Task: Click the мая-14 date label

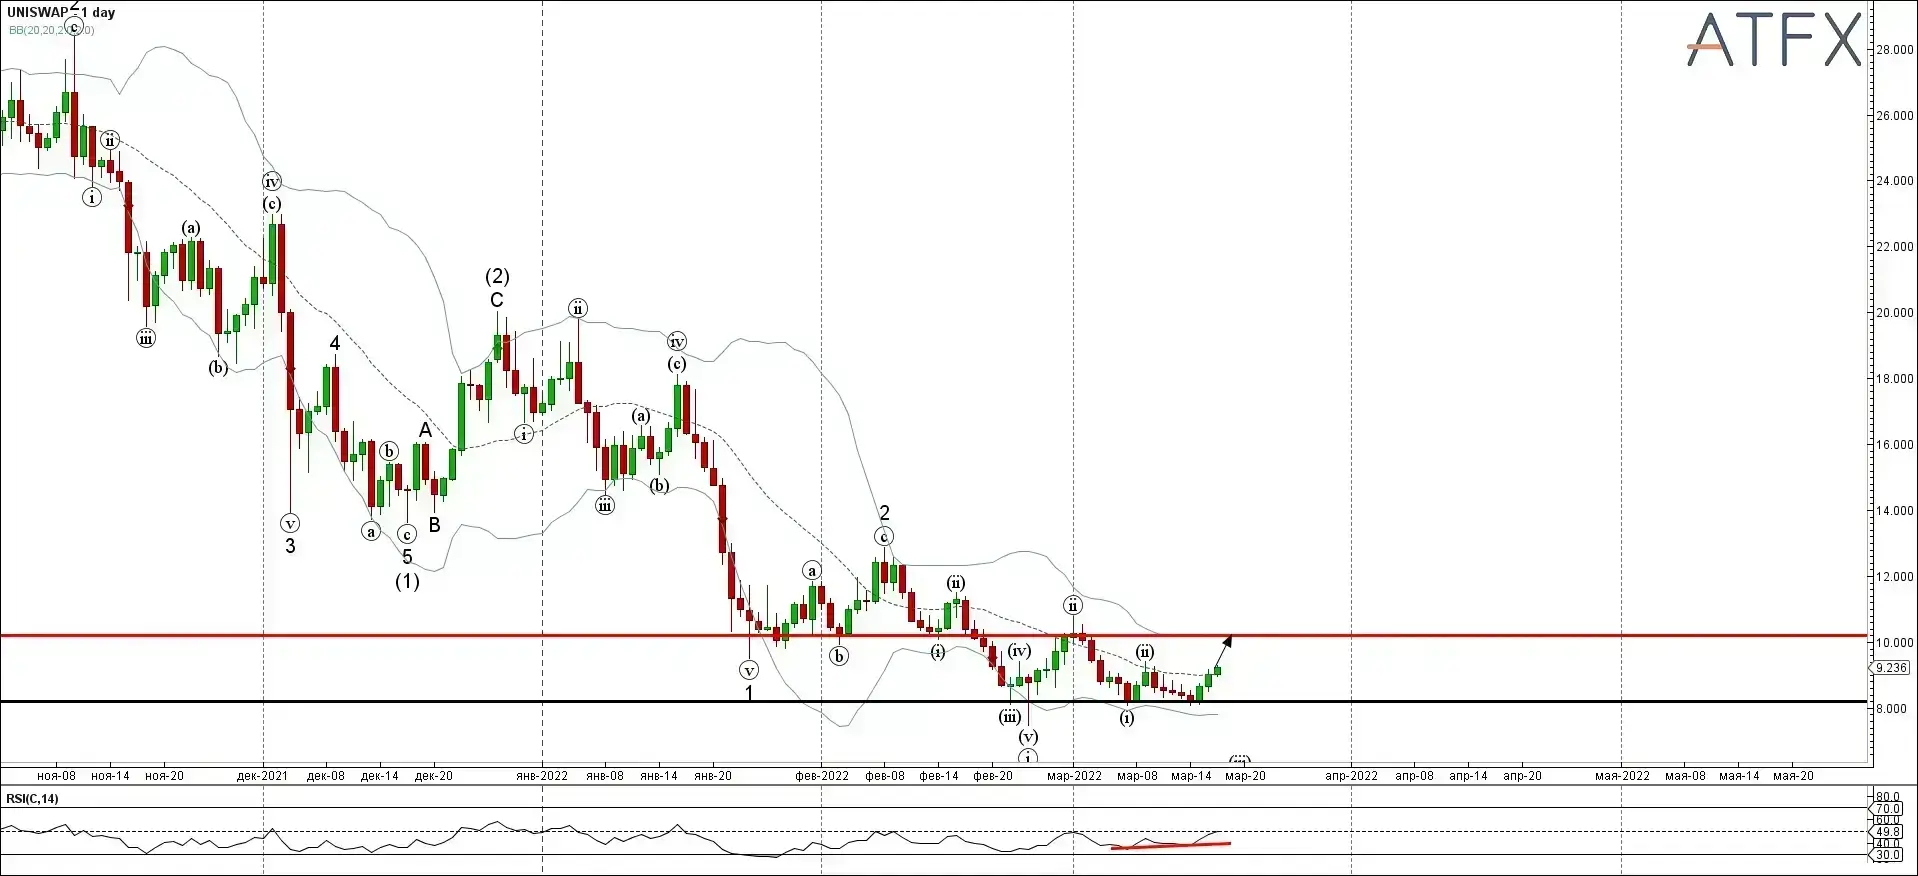Action: tap(1740, 775)
